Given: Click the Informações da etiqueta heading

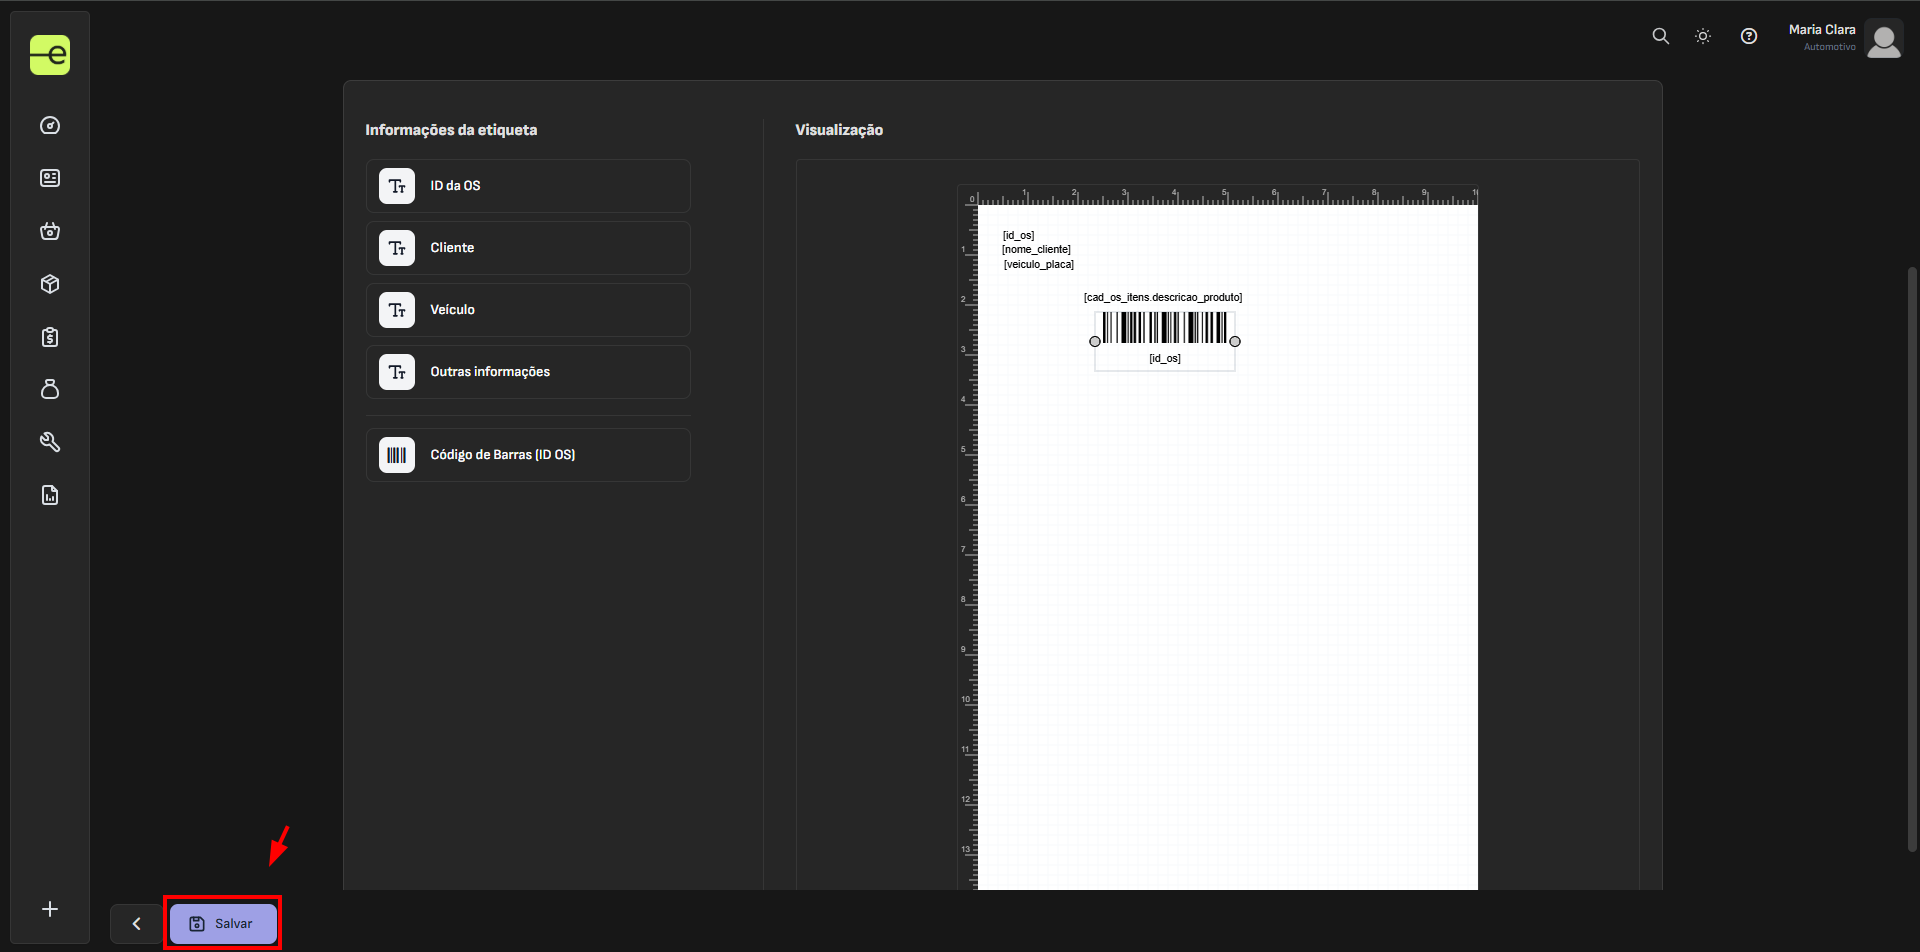Looking at the screenshot, I should point(451,130).
